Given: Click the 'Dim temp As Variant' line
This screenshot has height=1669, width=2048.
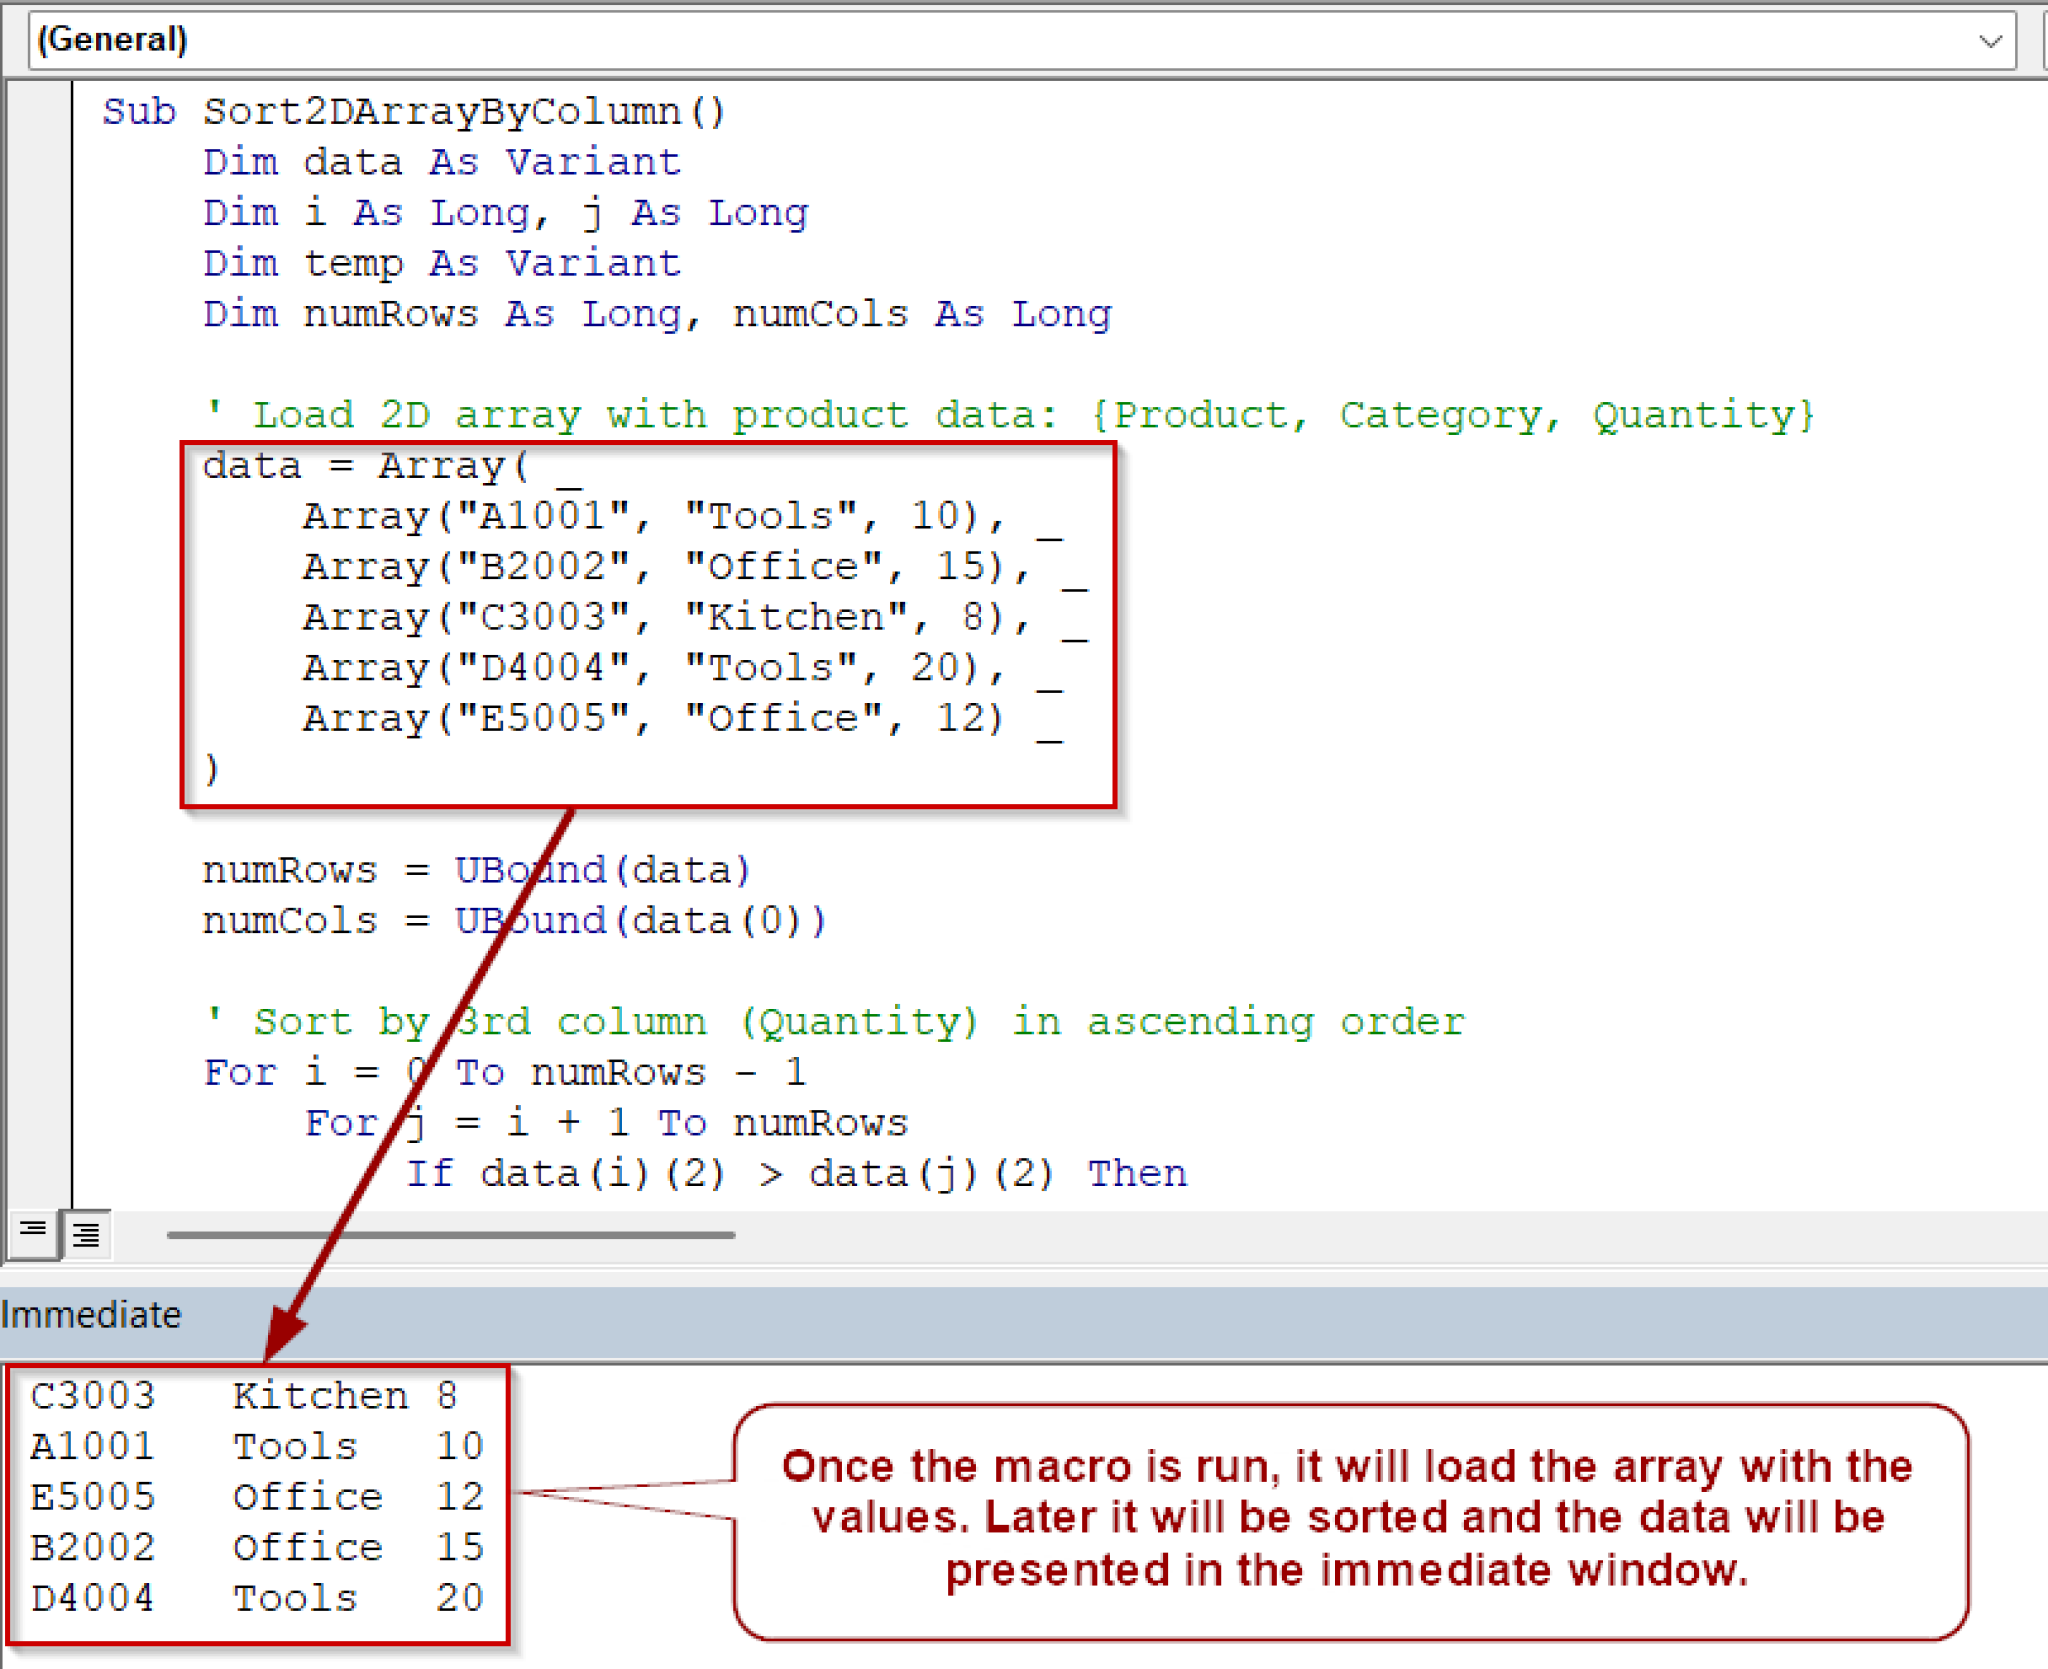Looking at the screenshot, I should (x=441, y=264).
